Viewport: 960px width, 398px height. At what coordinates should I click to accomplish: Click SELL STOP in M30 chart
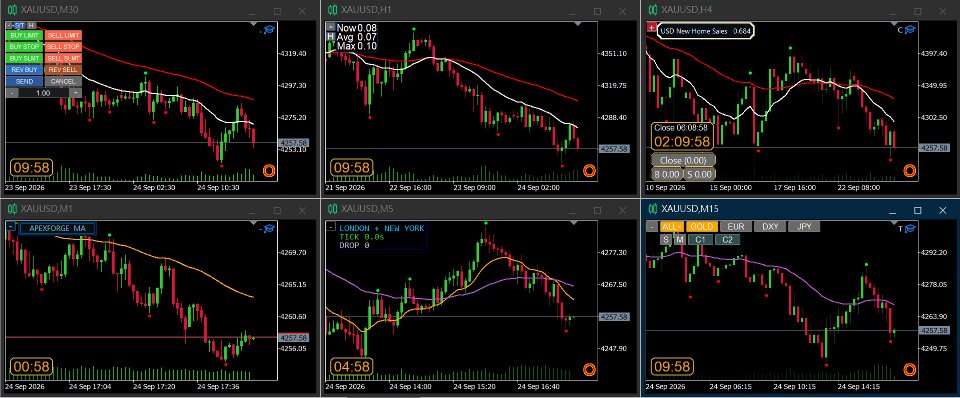63,47
